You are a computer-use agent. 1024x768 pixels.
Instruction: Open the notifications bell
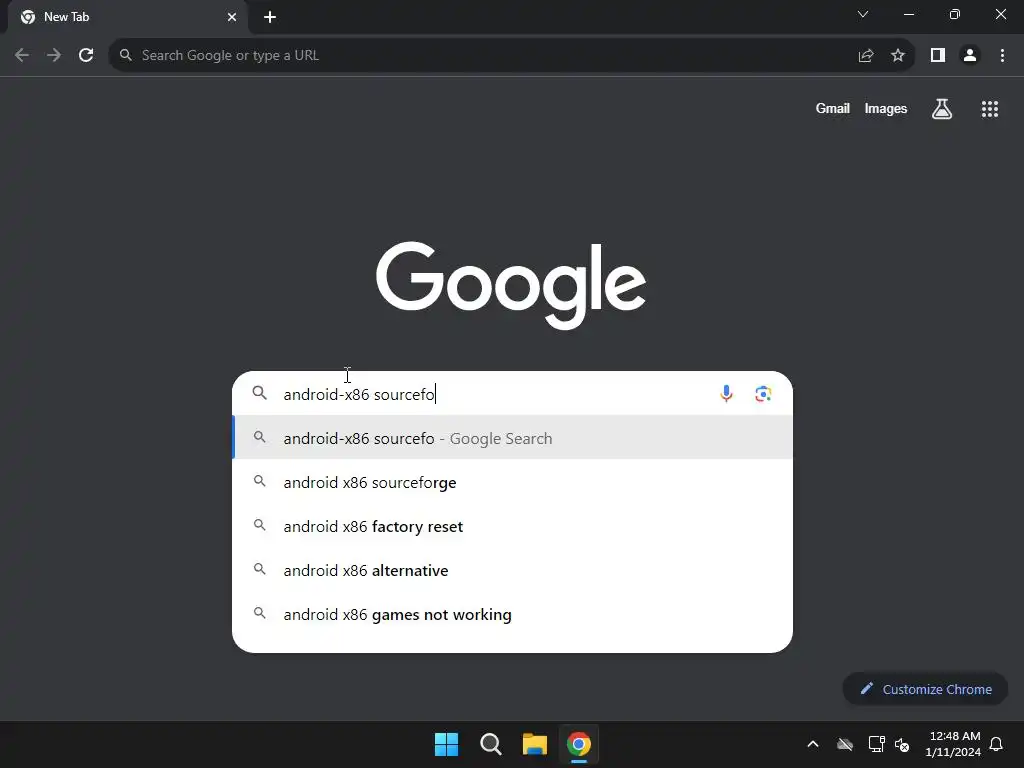point(997,744)
